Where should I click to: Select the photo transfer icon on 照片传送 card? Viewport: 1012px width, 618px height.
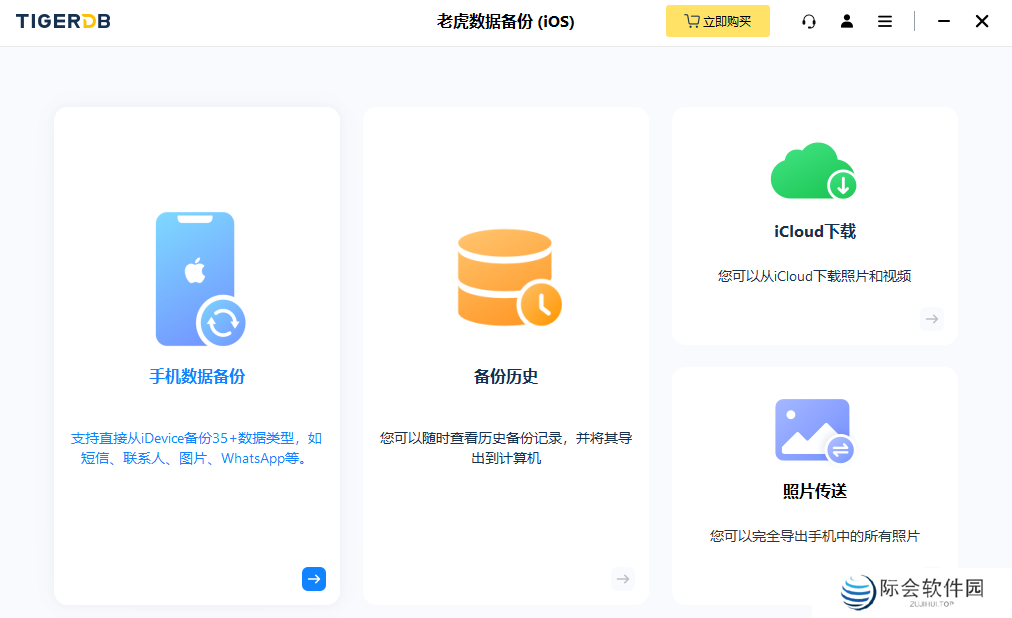(813, 430)
